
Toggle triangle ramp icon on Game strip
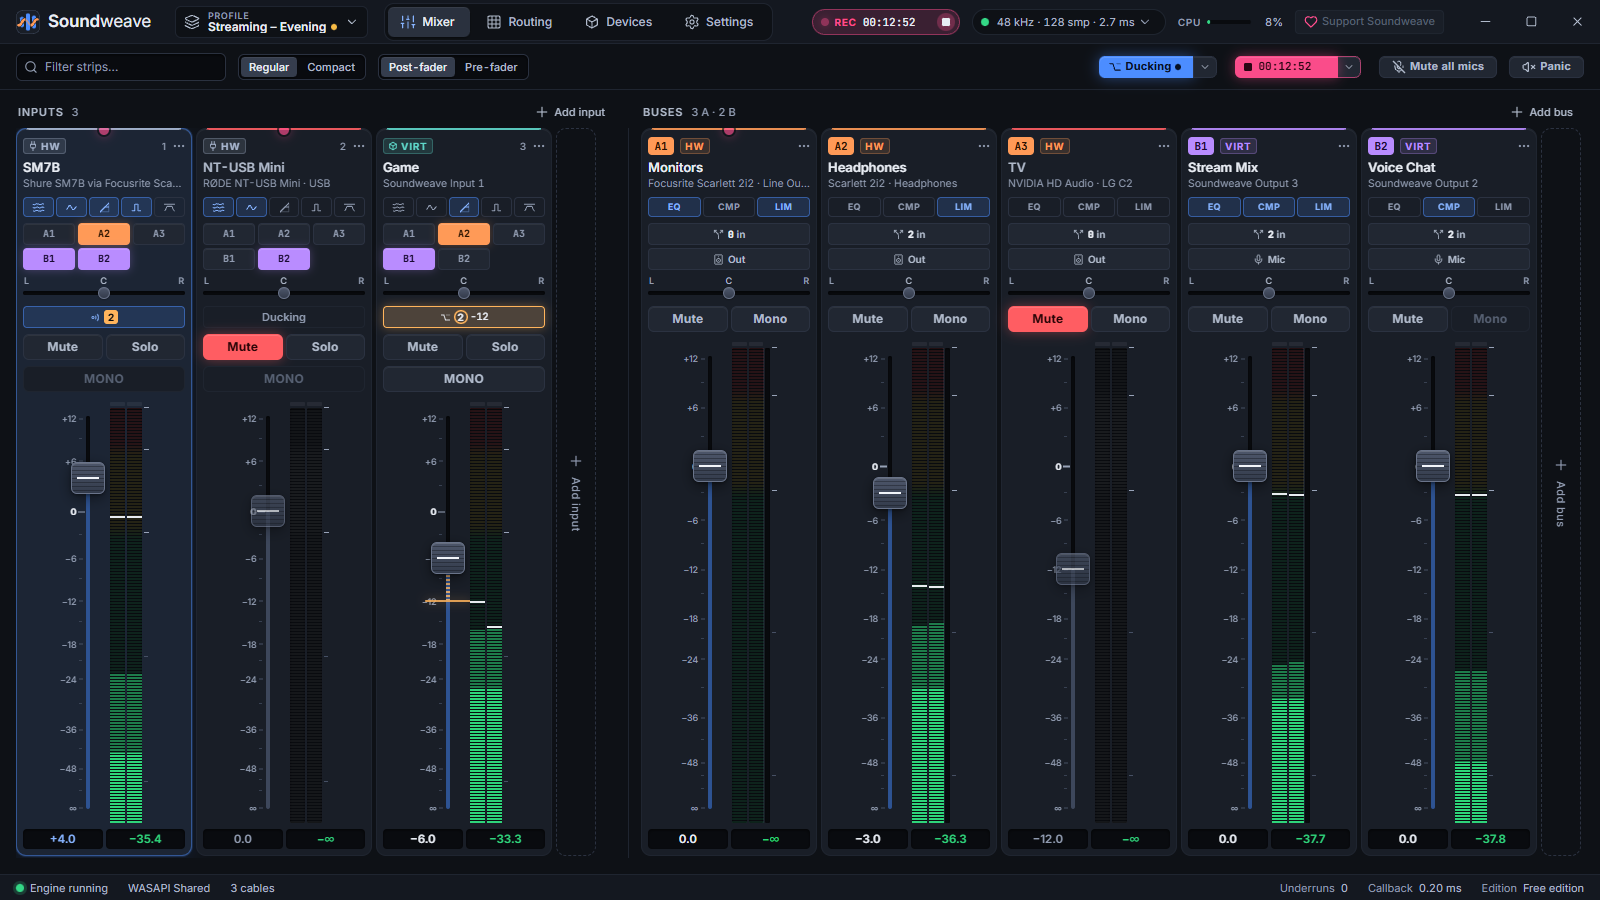pyautogui.click(x=464, y=207)
